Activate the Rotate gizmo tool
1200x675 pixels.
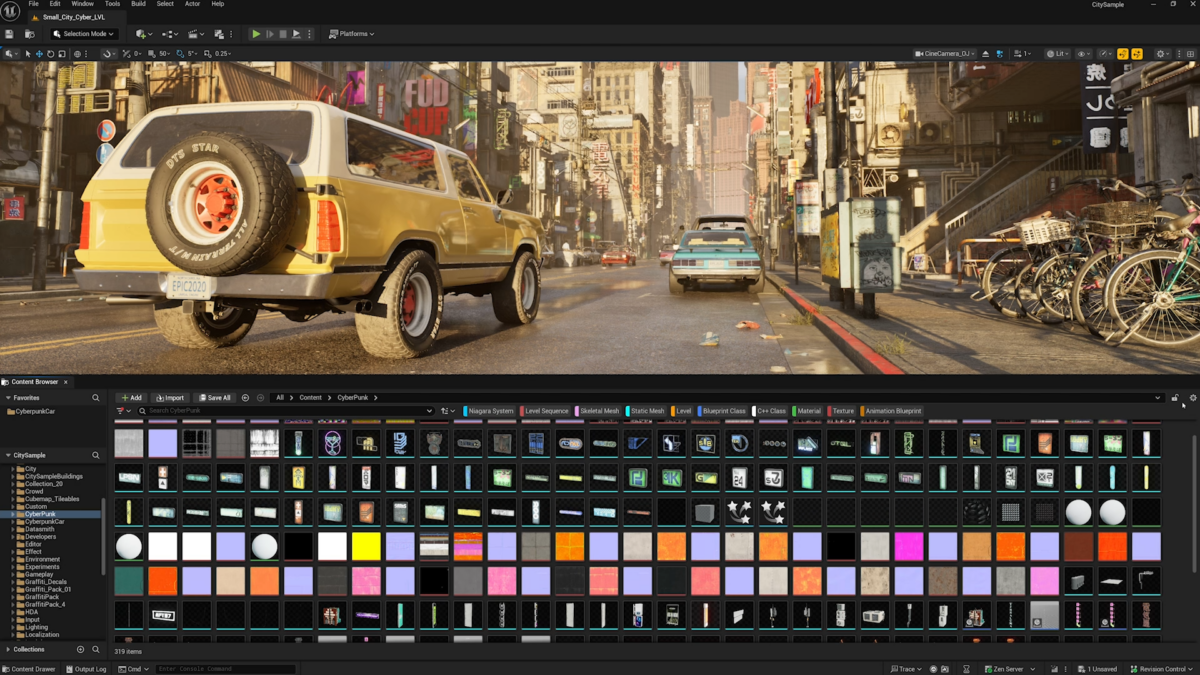[x=50, y=54]
